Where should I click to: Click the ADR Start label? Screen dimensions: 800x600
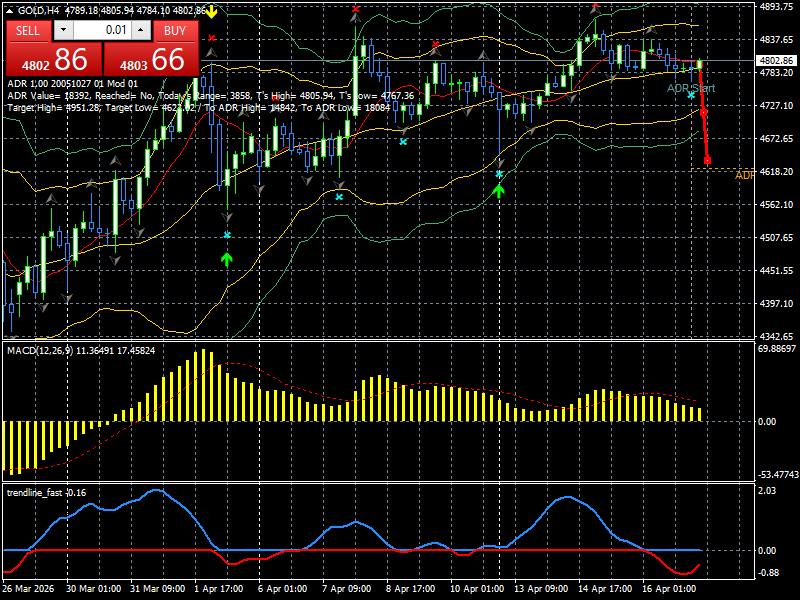click(691, 88)
